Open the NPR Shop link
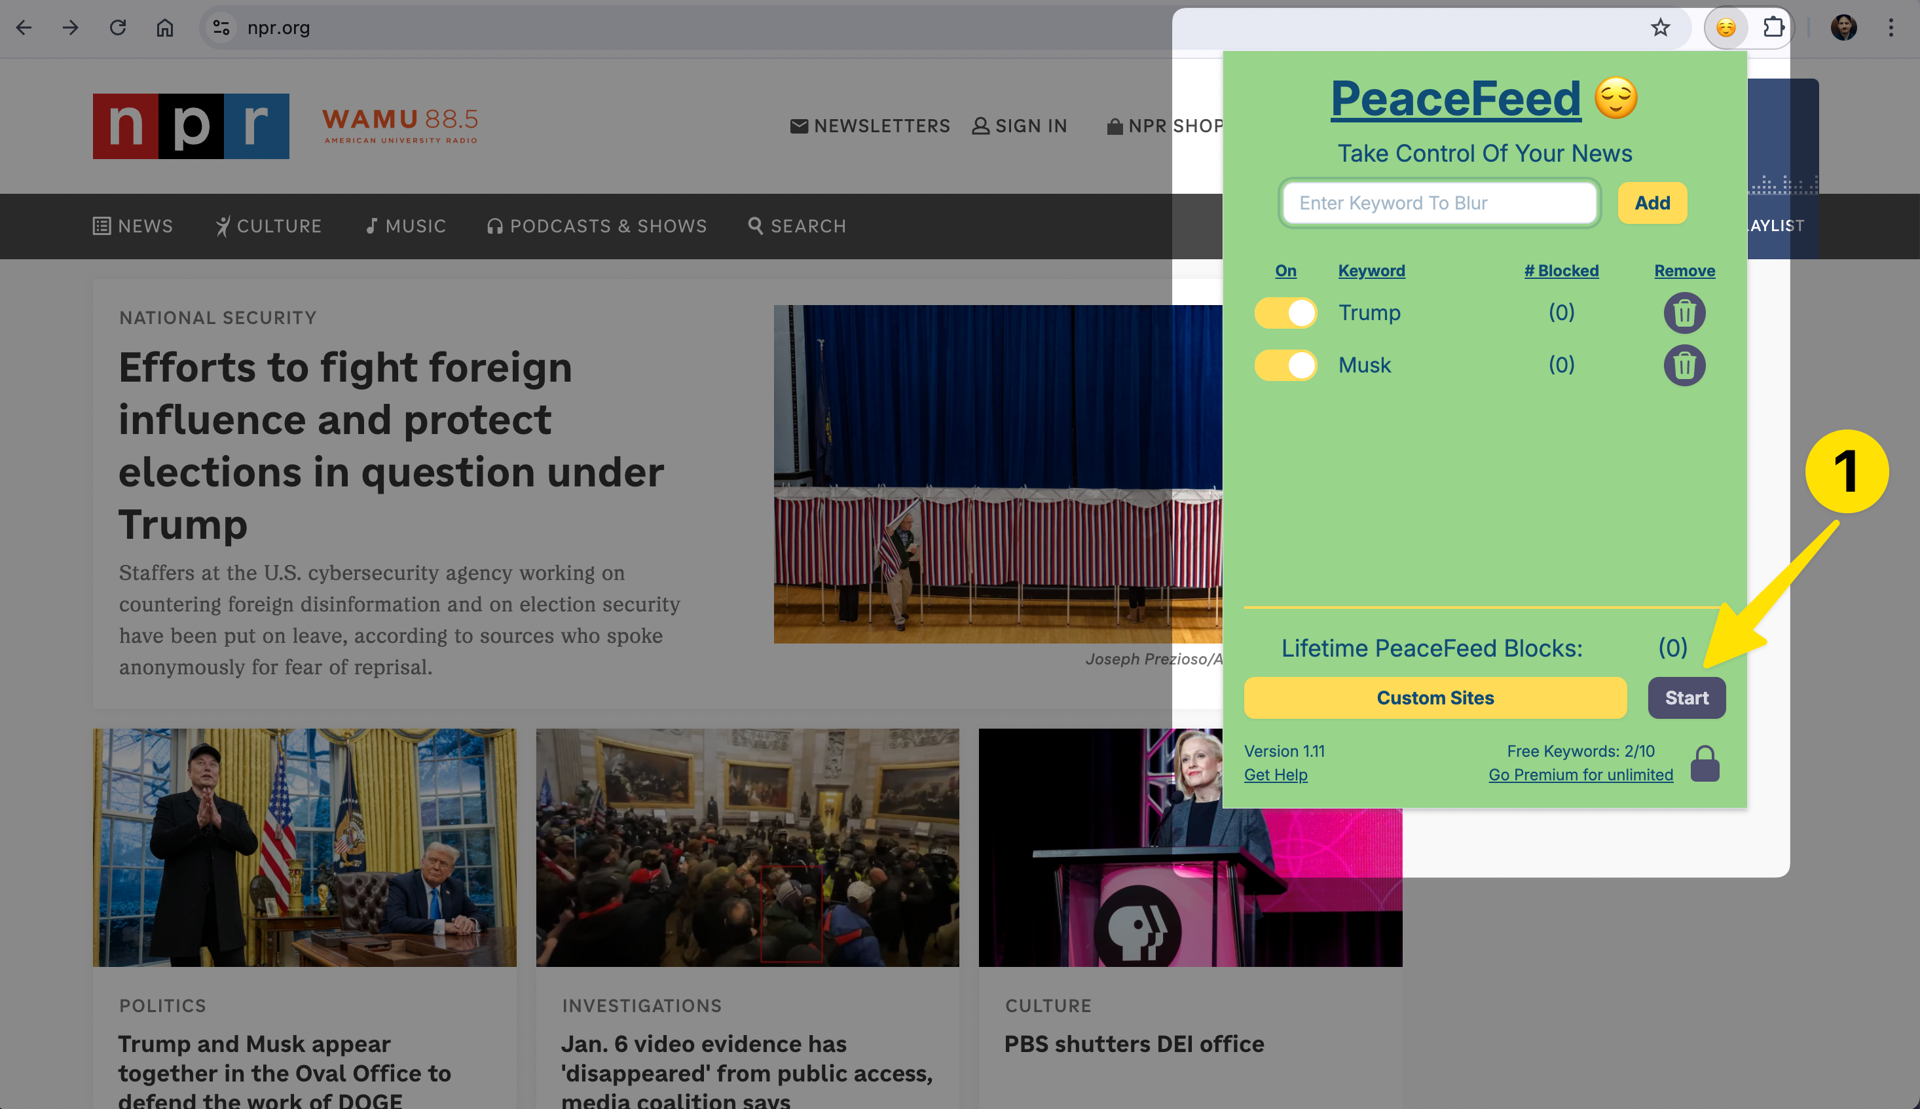The height and width of the screenshot is (1109, 1920). click(1164, 126)
